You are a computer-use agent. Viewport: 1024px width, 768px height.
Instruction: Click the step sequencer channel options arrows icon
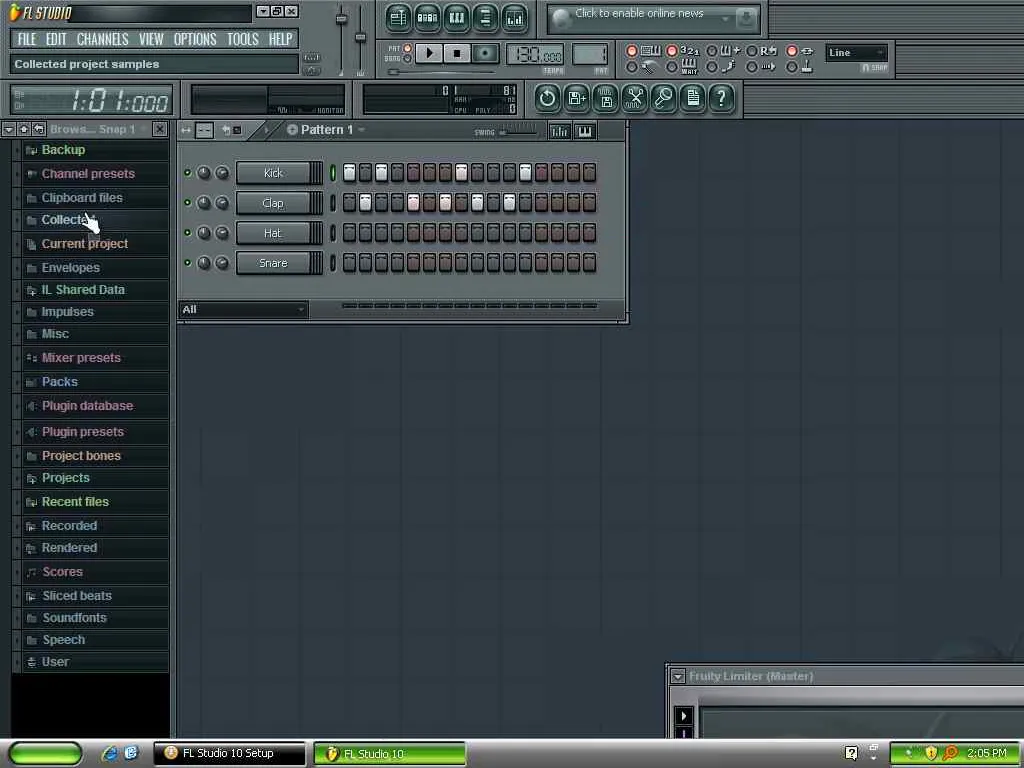coord(186,130)
